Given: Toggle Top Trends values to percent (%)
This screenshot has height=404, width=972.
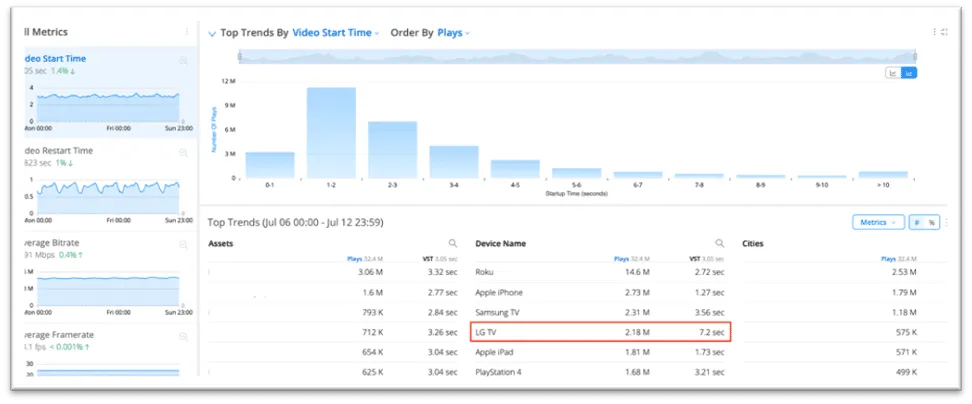Looking at the screenshot, I should pos(932,222).
